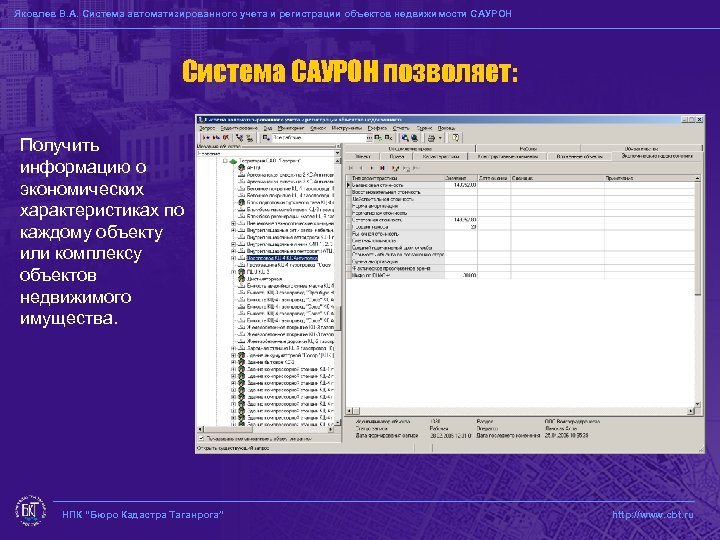Click the tree's vertical scrollbar up arrow
Image resolution: width=720 pixels, height=540 pixels.
point(338,161)
